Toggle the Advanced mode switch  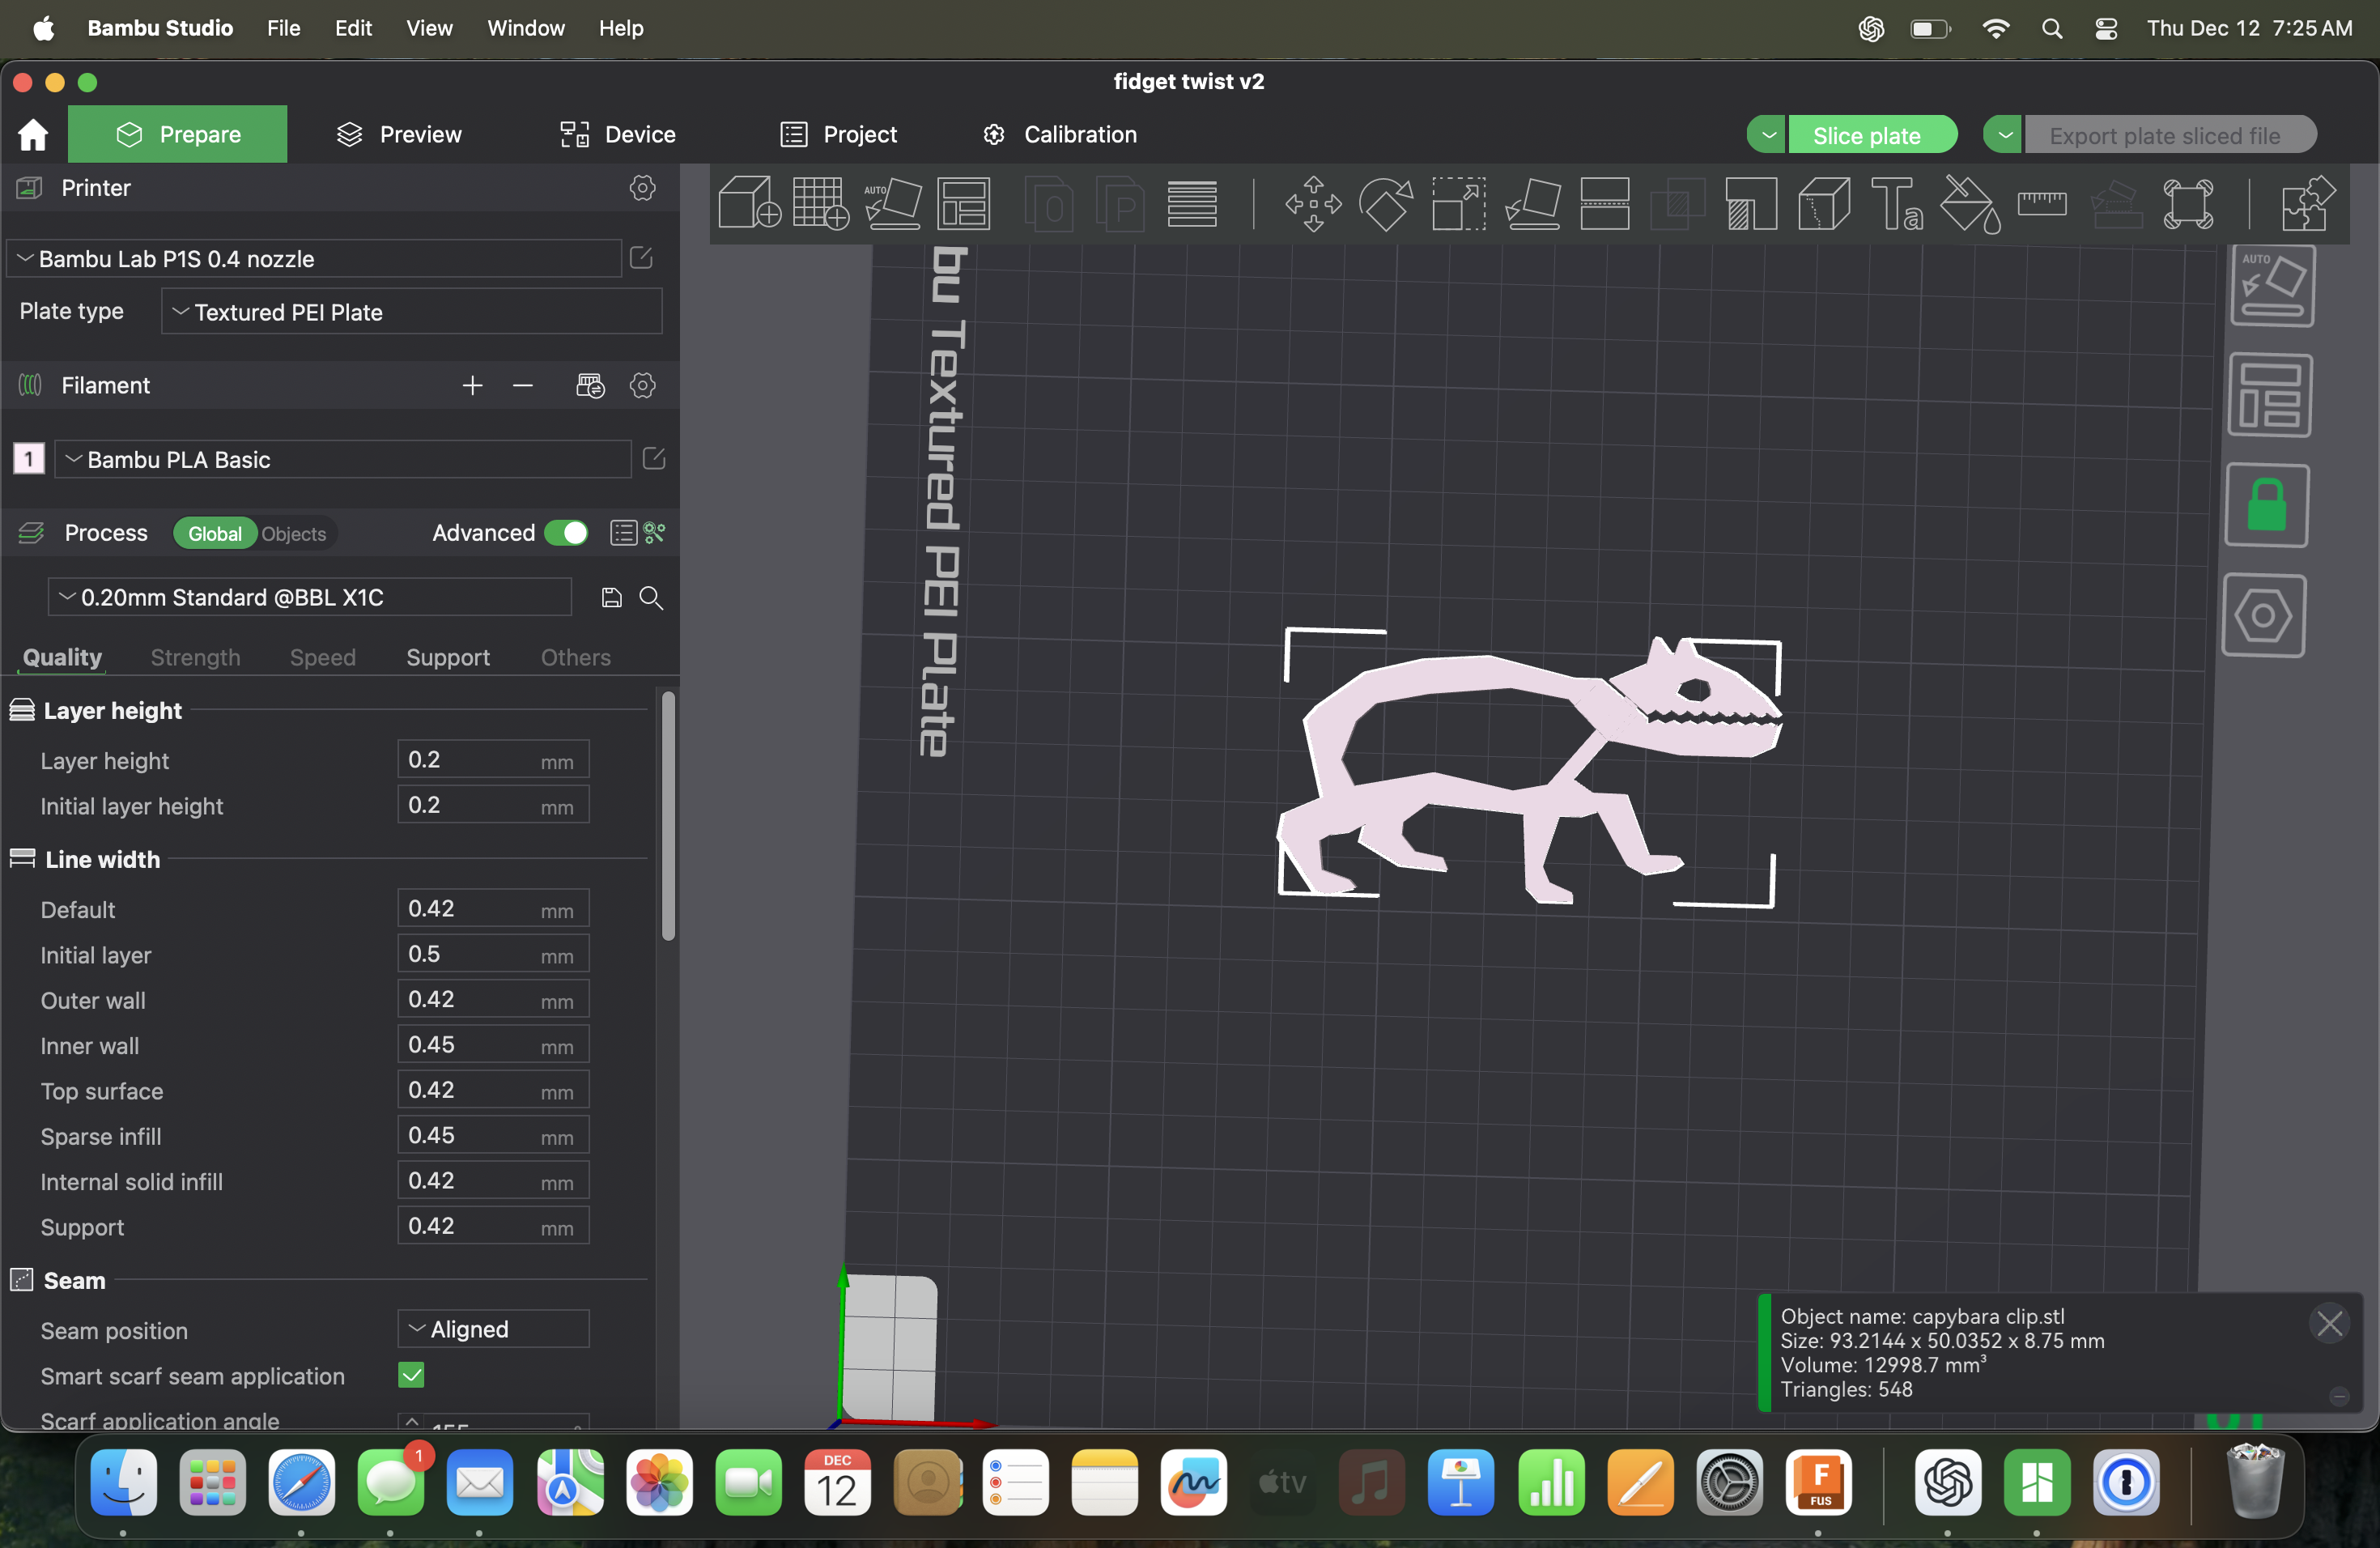coord(567,533)
